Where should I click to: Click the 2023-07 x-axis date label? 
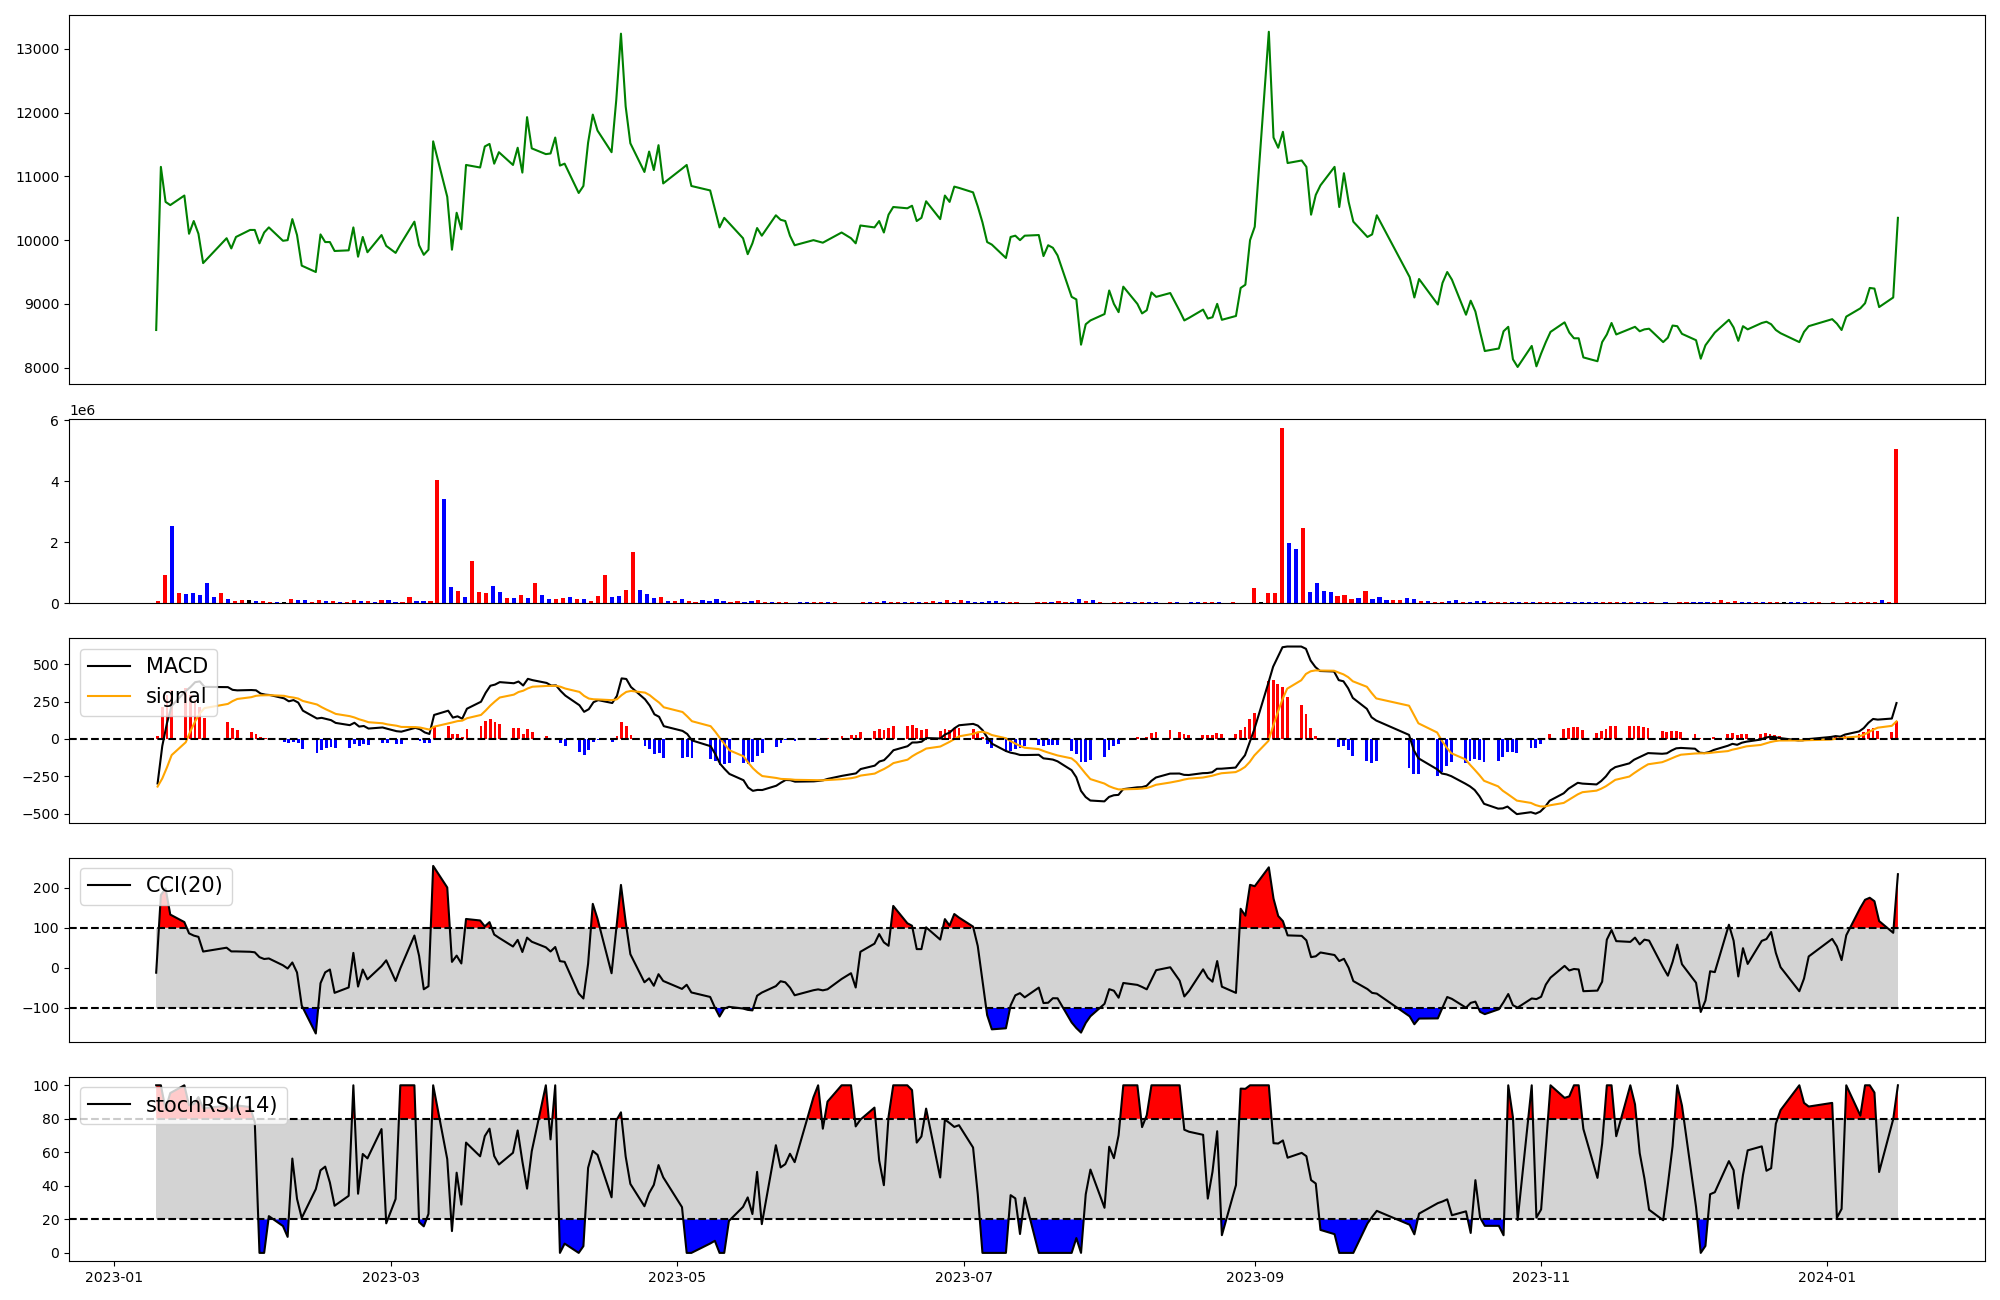pyautogui.click(x=964, y=1277)
